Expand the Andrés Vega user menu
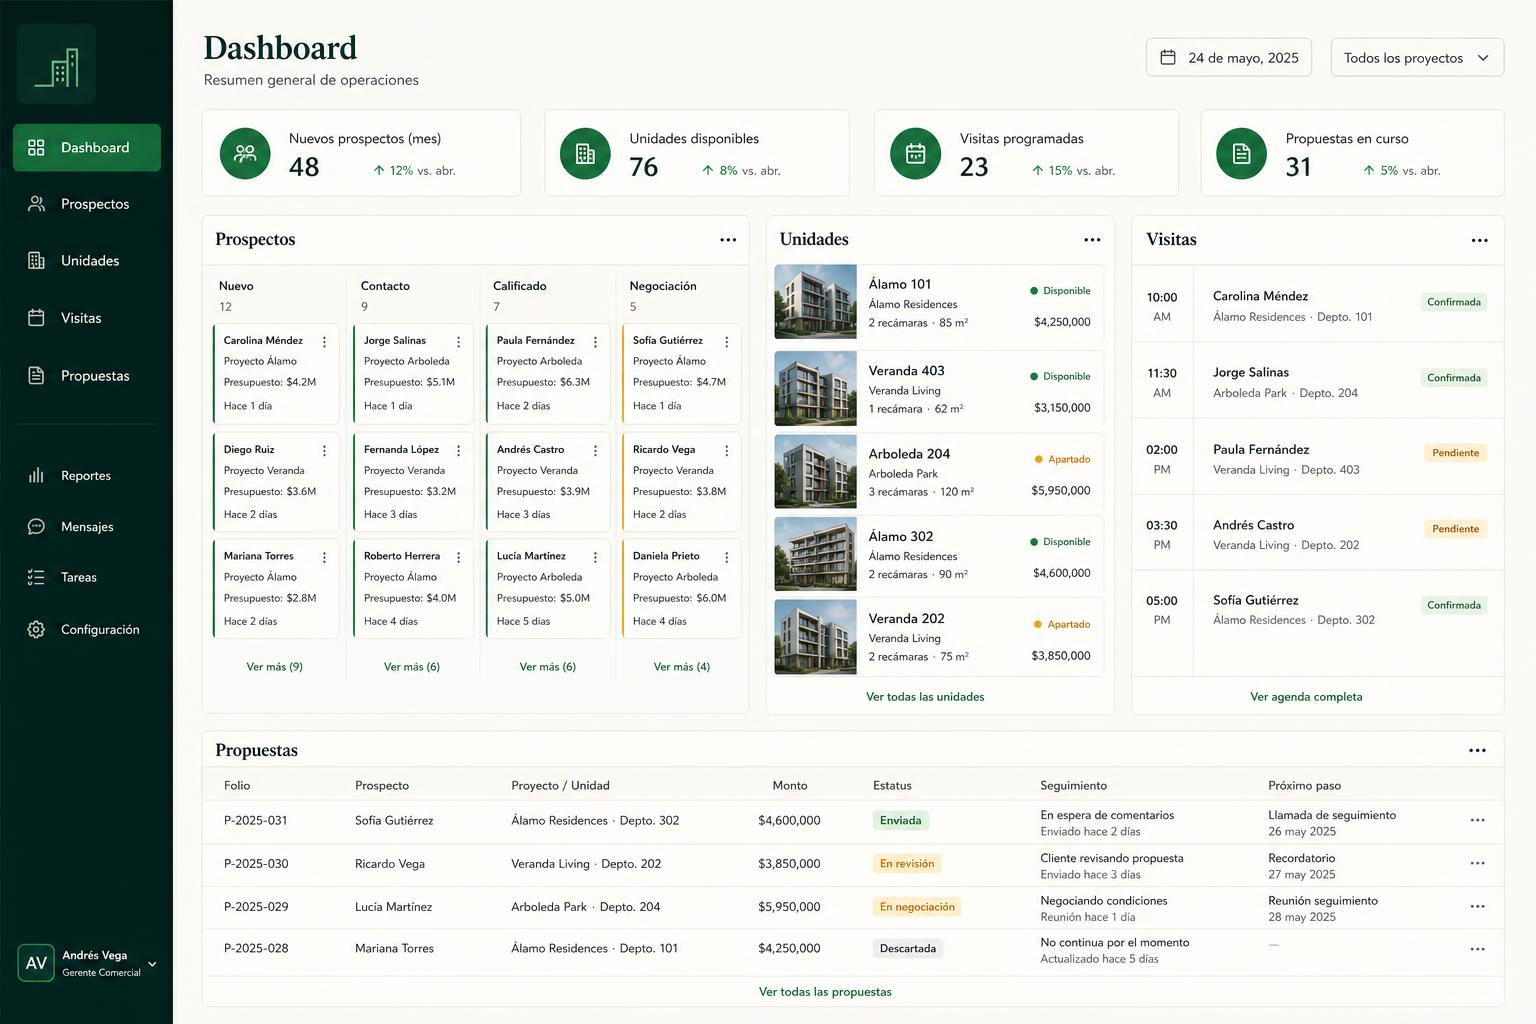Screen dimensions: 1536x1024 coord(87,963)
